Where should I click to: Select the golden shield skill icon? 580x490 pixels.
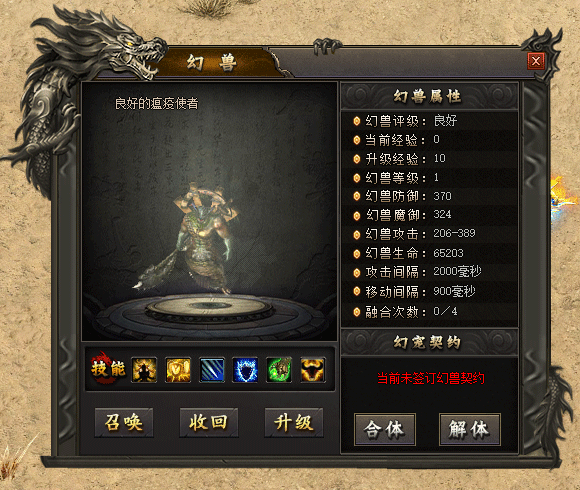[178, 369]
